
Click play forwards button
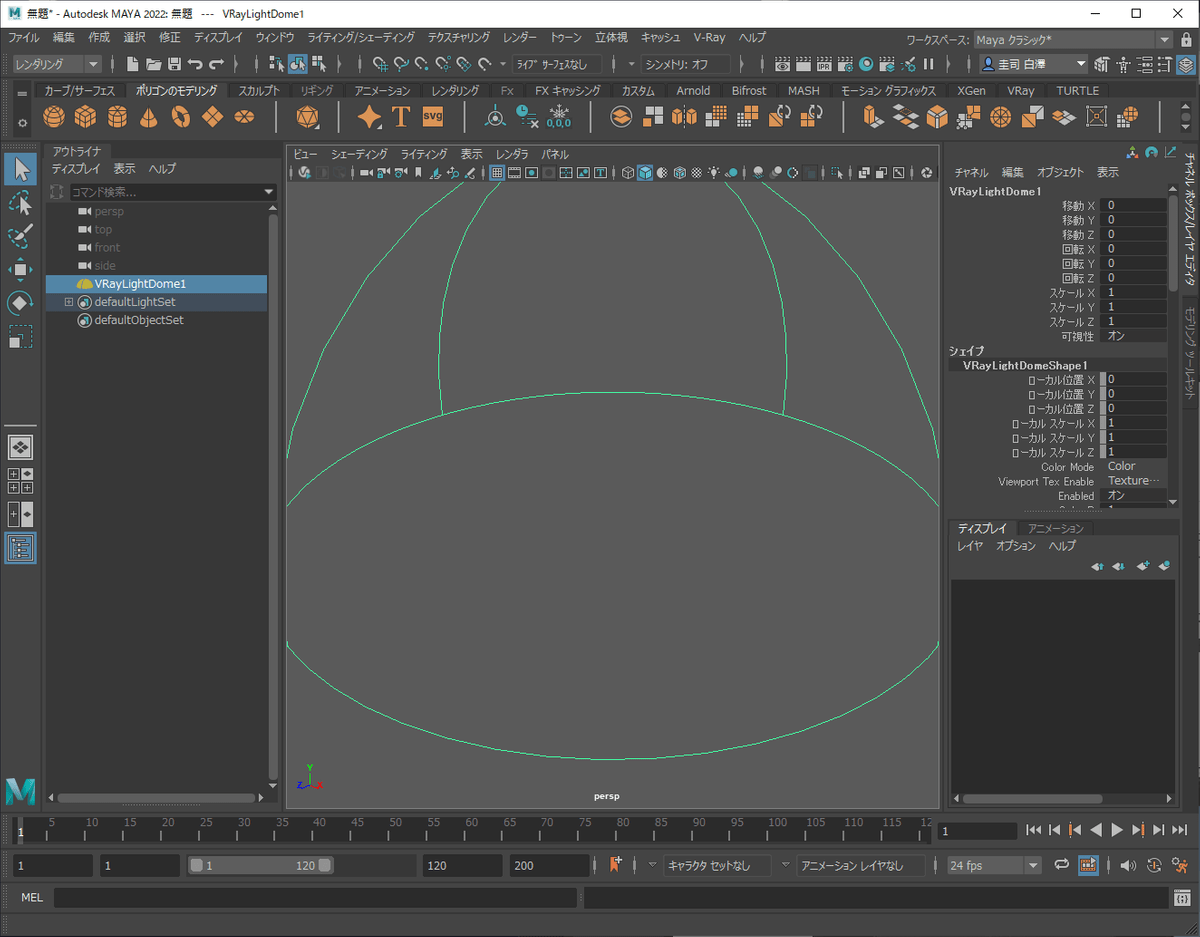pyautogui.click(x=1117, y=830)
